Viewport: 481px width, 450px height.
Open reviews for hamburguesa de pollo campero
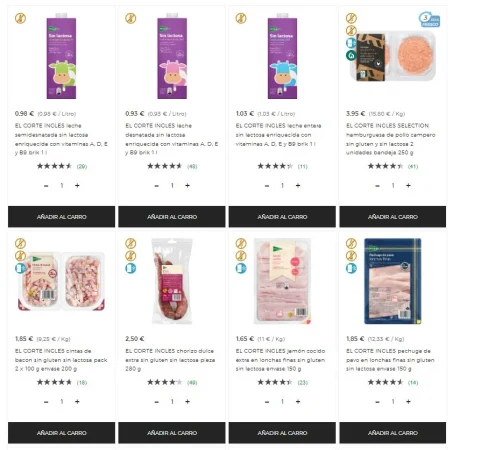click(413, 166)
